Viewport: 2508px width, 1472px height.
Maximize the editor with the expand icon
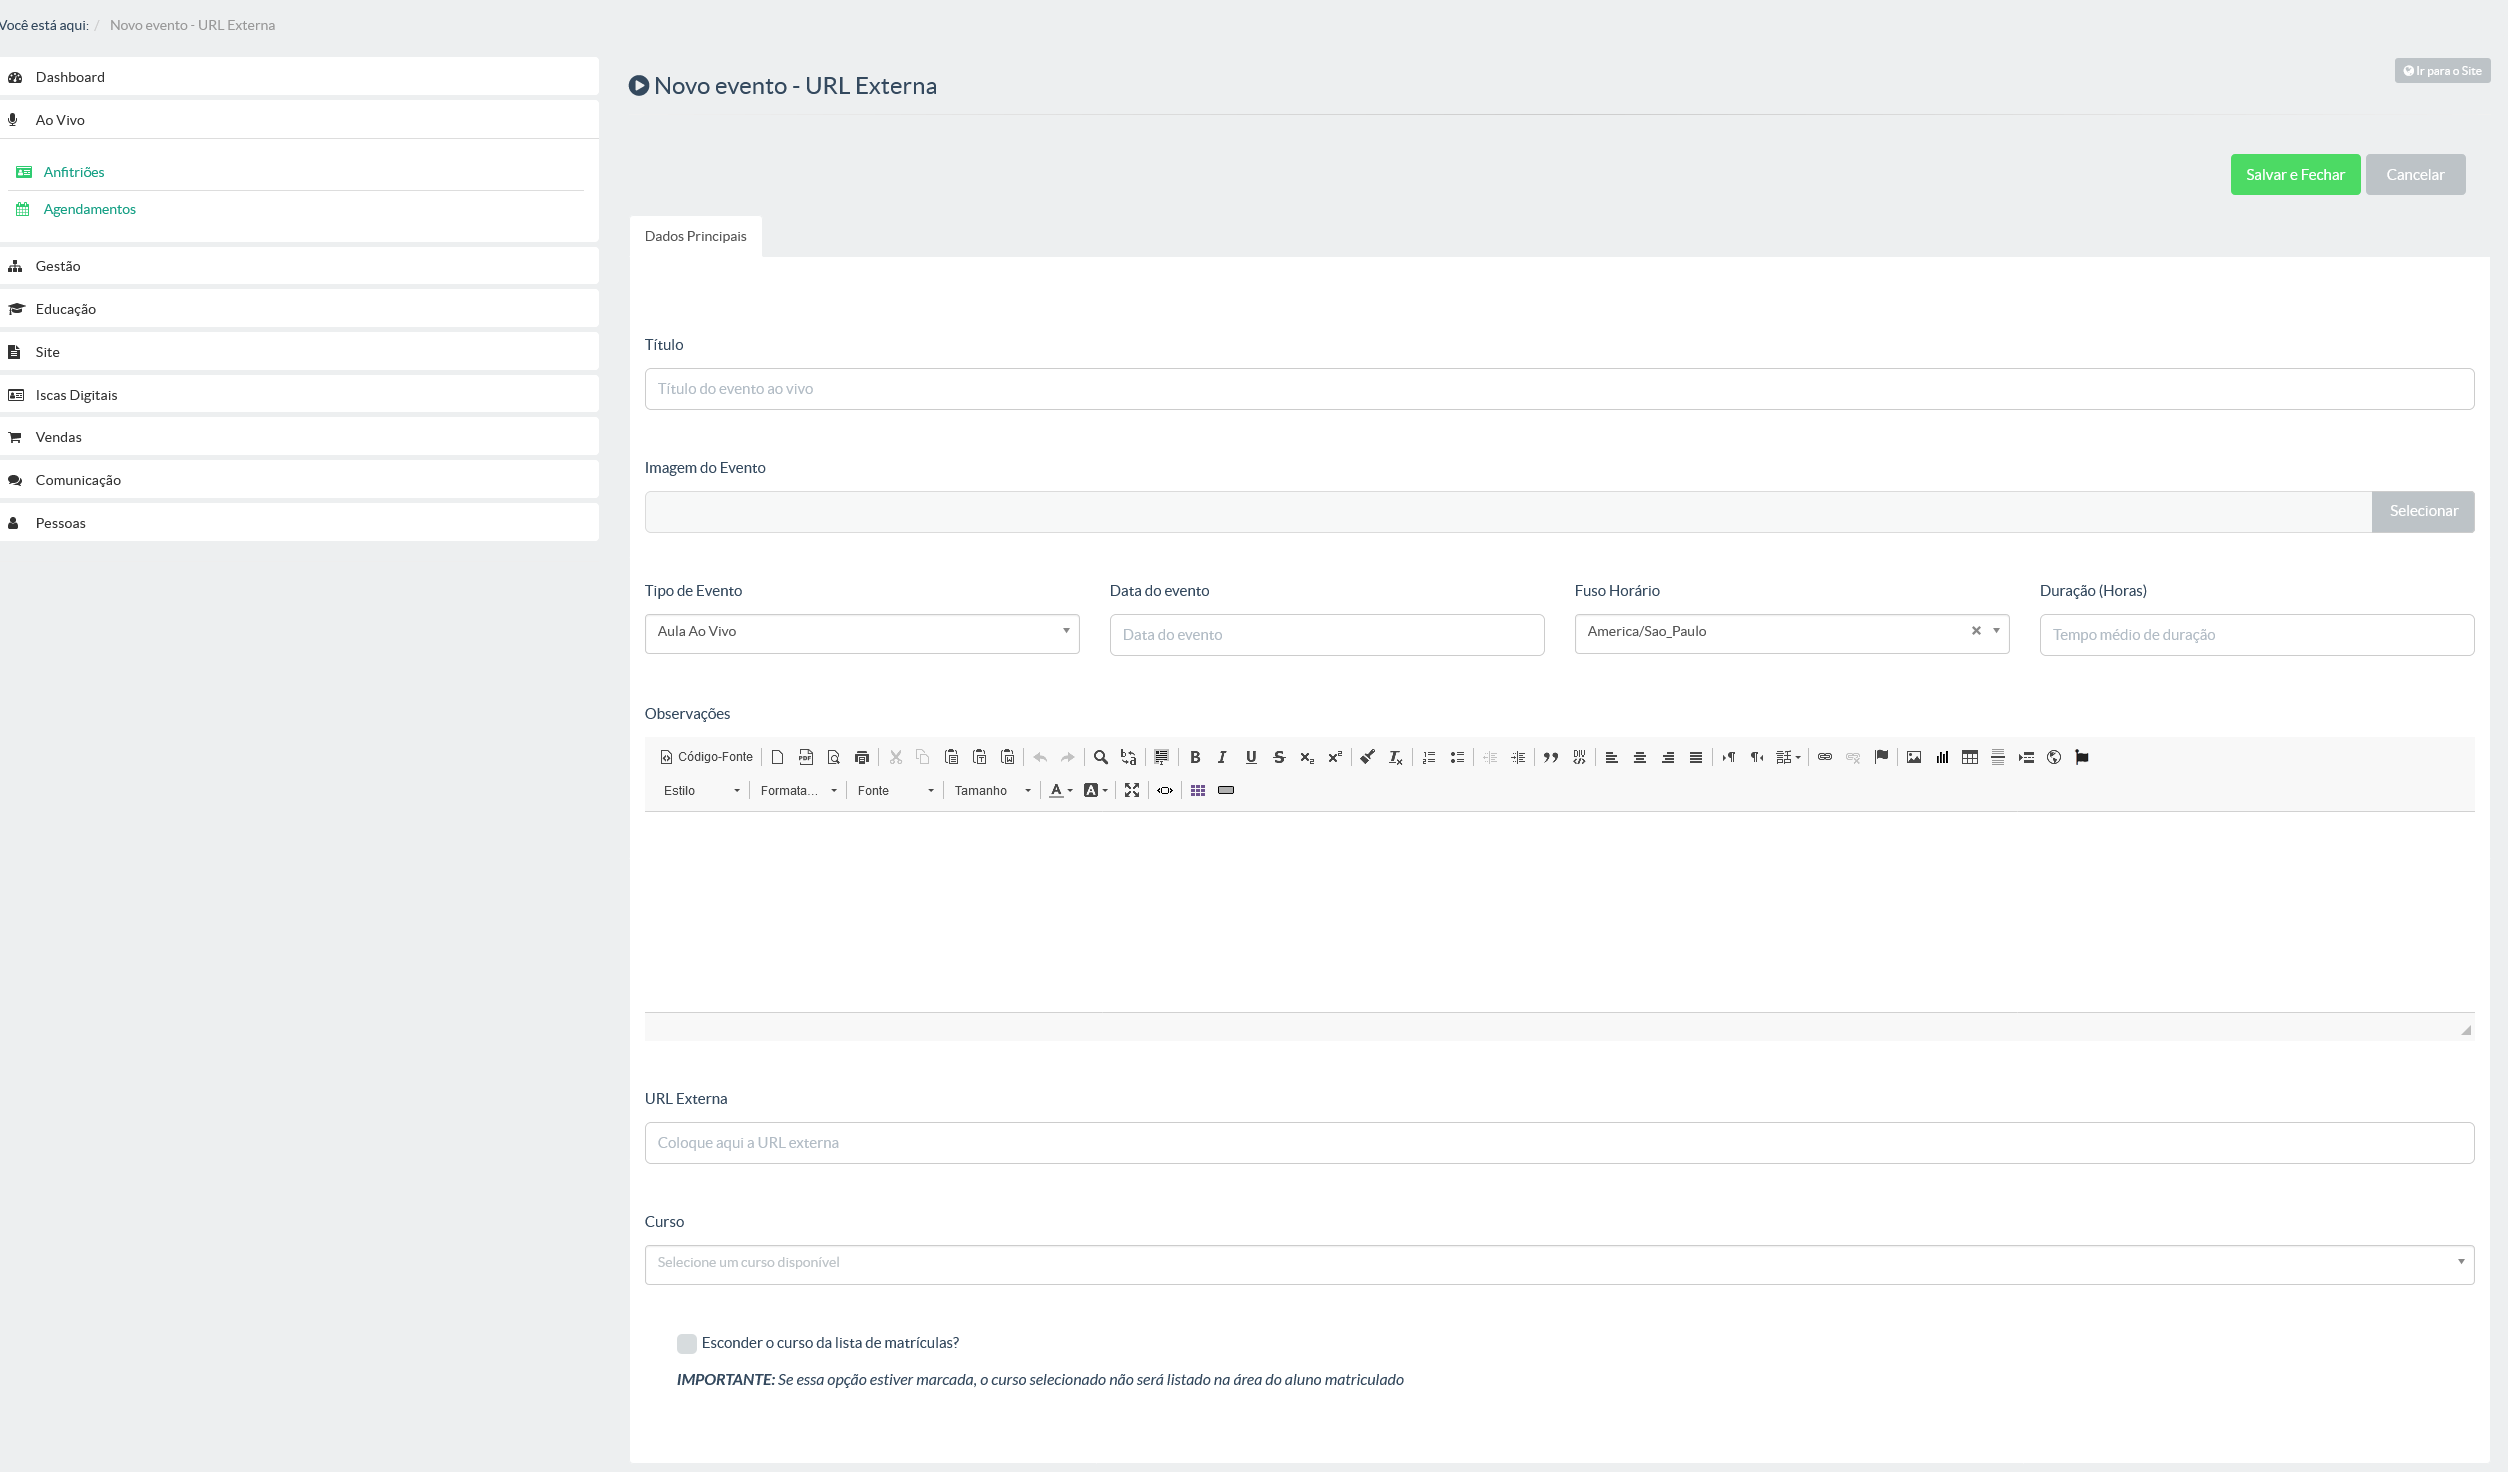point(1132,790)
